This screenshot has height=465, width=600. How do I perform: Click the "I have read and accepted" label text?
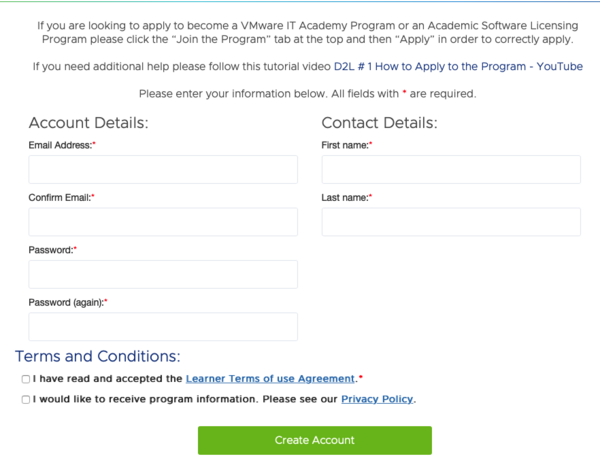(107, 379)
